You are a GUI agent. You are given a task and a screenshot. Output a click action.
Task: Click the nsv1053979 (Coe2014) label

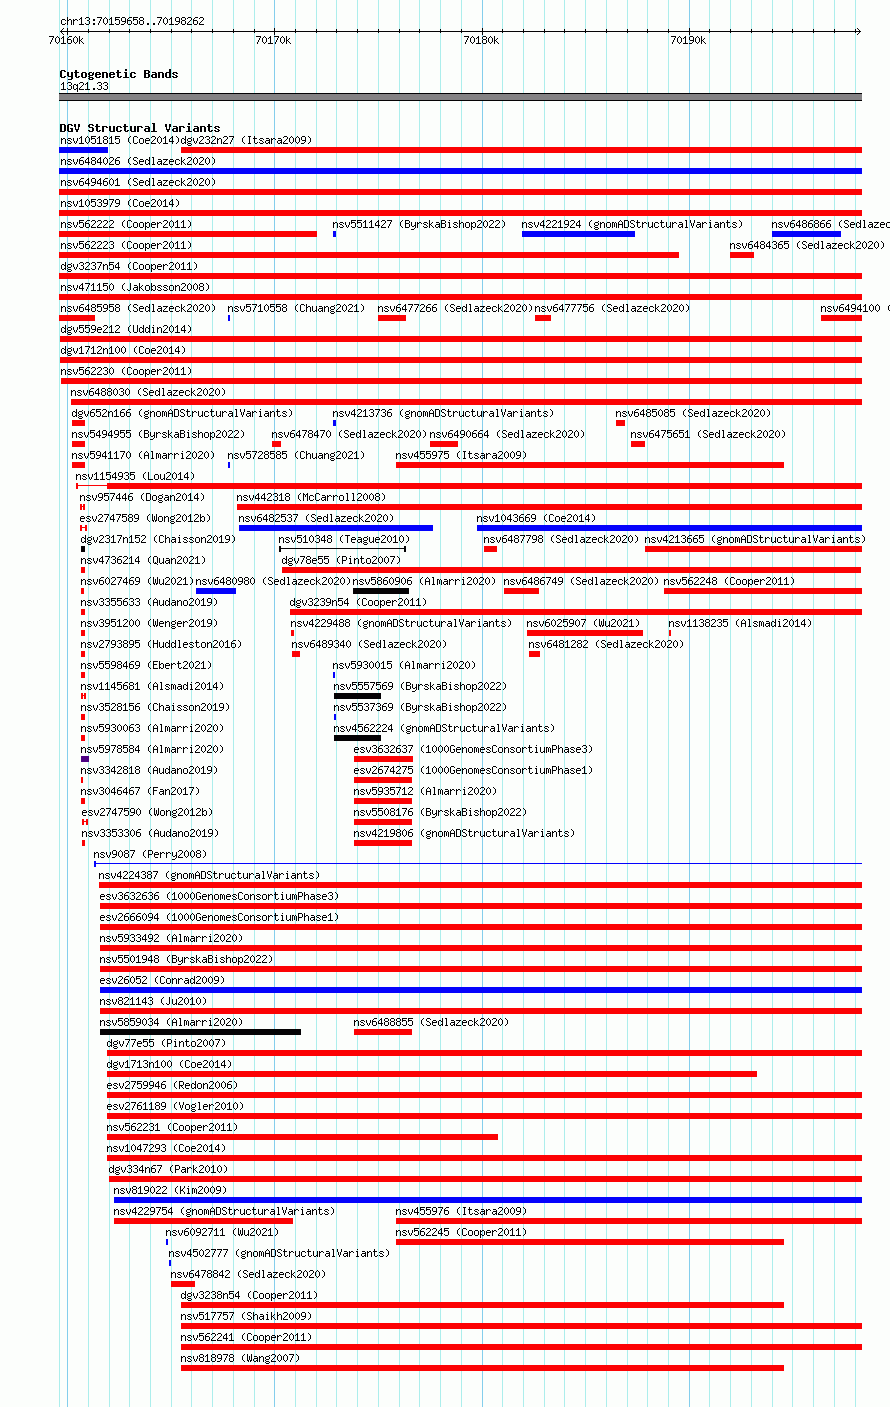click(120, 203)
